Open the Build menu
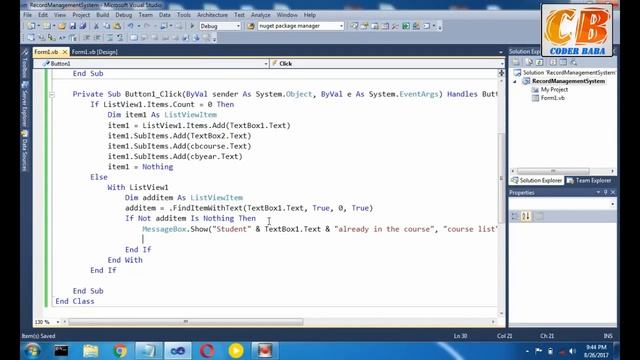 (x=102, y=15)
